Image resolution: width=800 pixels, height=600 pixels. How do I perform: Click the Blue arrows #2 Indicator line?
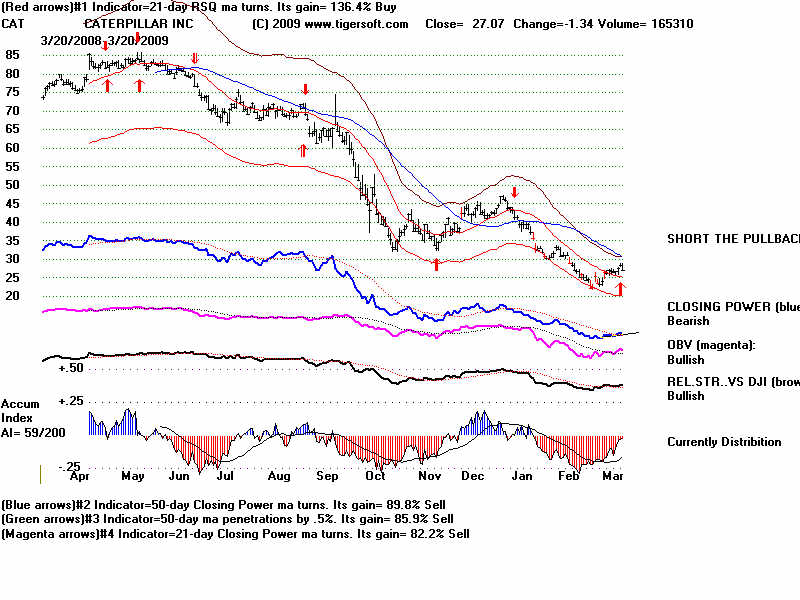224,504
